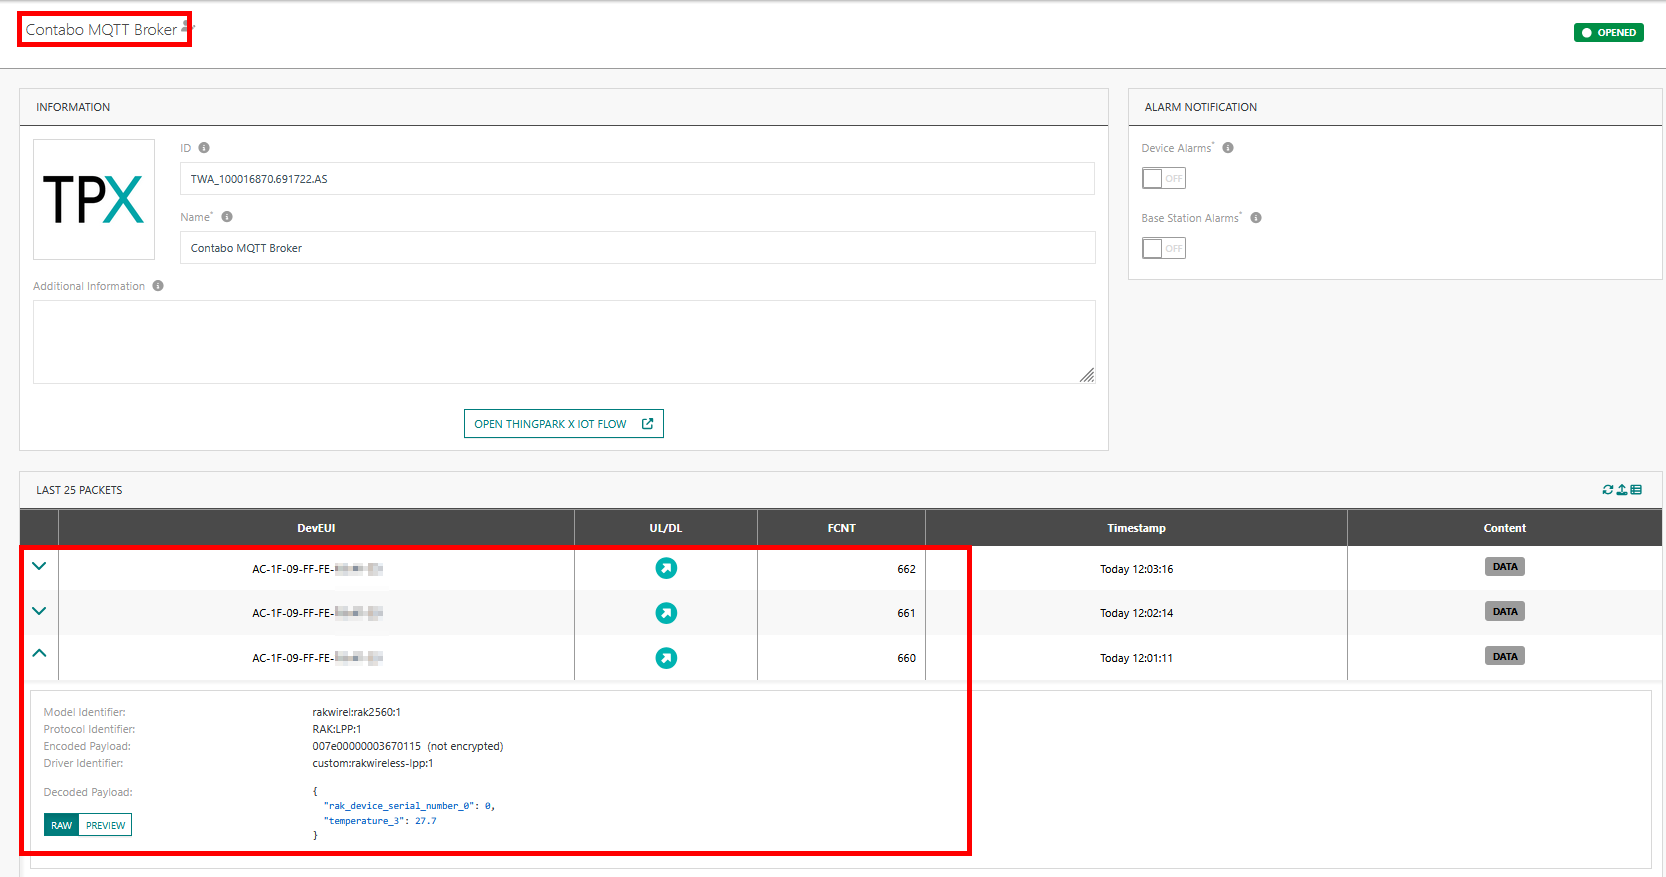Click encoded payload 007e00000003670115
The image size is (1666, 877).
pos(366,746)
